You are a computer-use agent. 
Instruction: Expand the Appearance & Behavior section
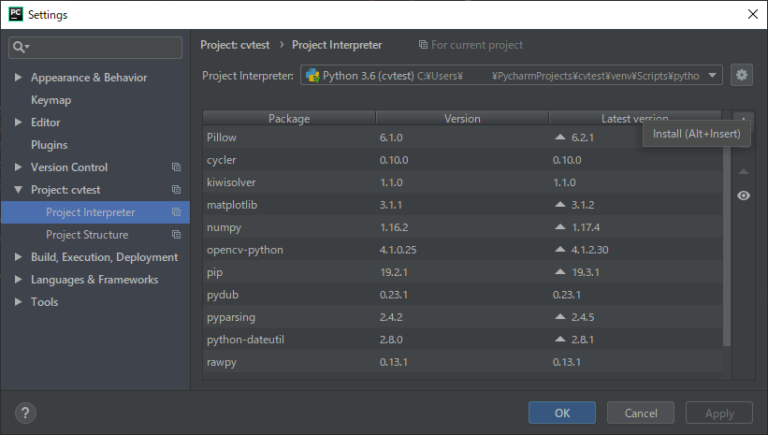point(18,78)
